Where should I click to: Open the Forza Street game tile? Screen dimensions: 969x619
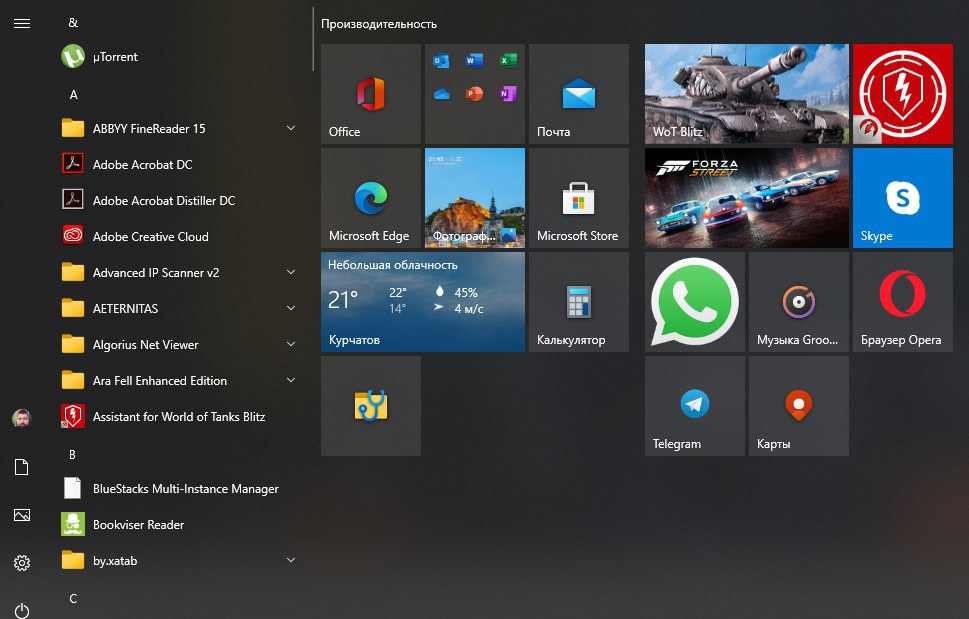pos(747,198)
